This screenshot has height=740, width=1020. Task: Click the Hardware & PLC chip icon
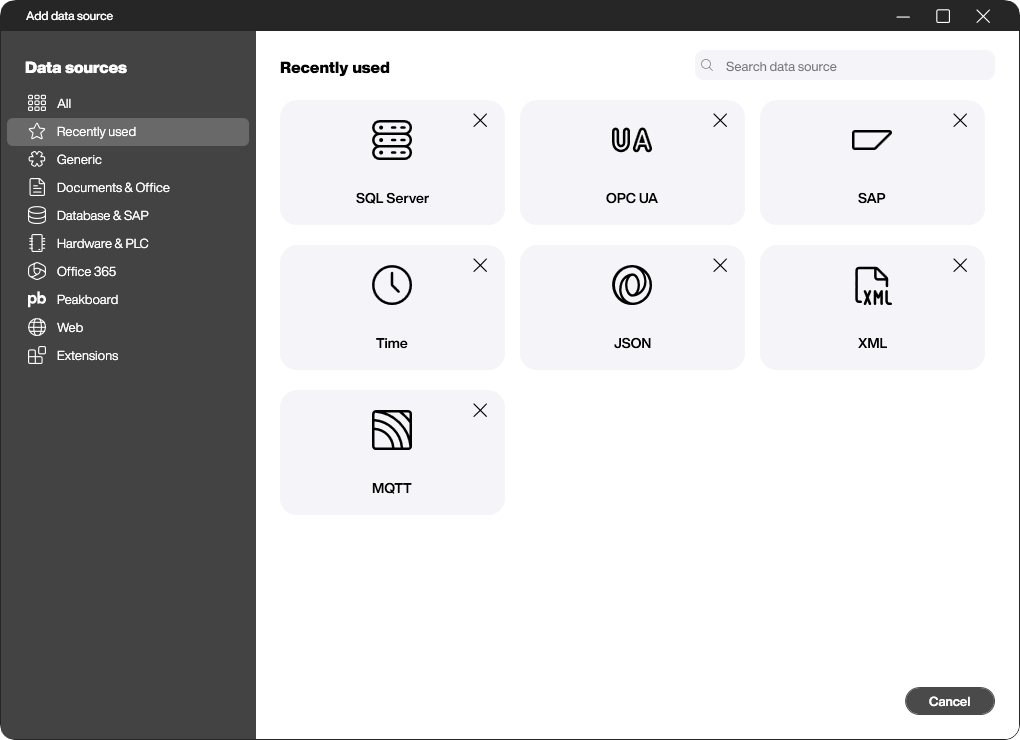click(x=37, y=243)
